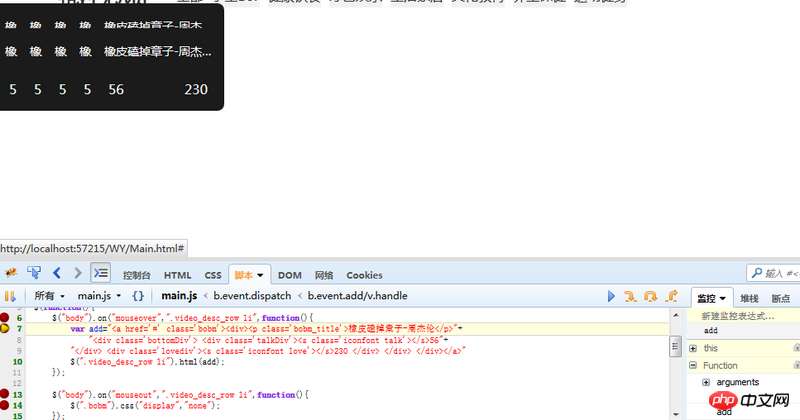The image size is (800, 420).
Task: Activate the element inspector pointer tool
Action: pos(34,273)
